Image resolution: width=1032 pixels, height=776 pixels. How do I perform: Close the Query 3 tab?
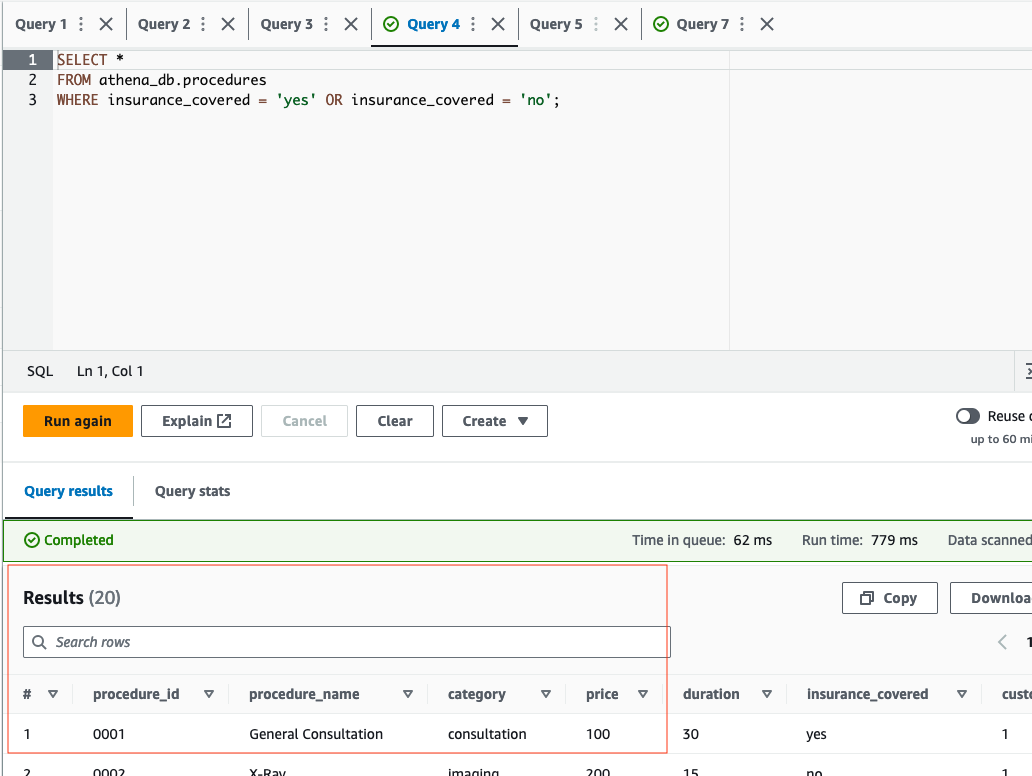point(351,24)
